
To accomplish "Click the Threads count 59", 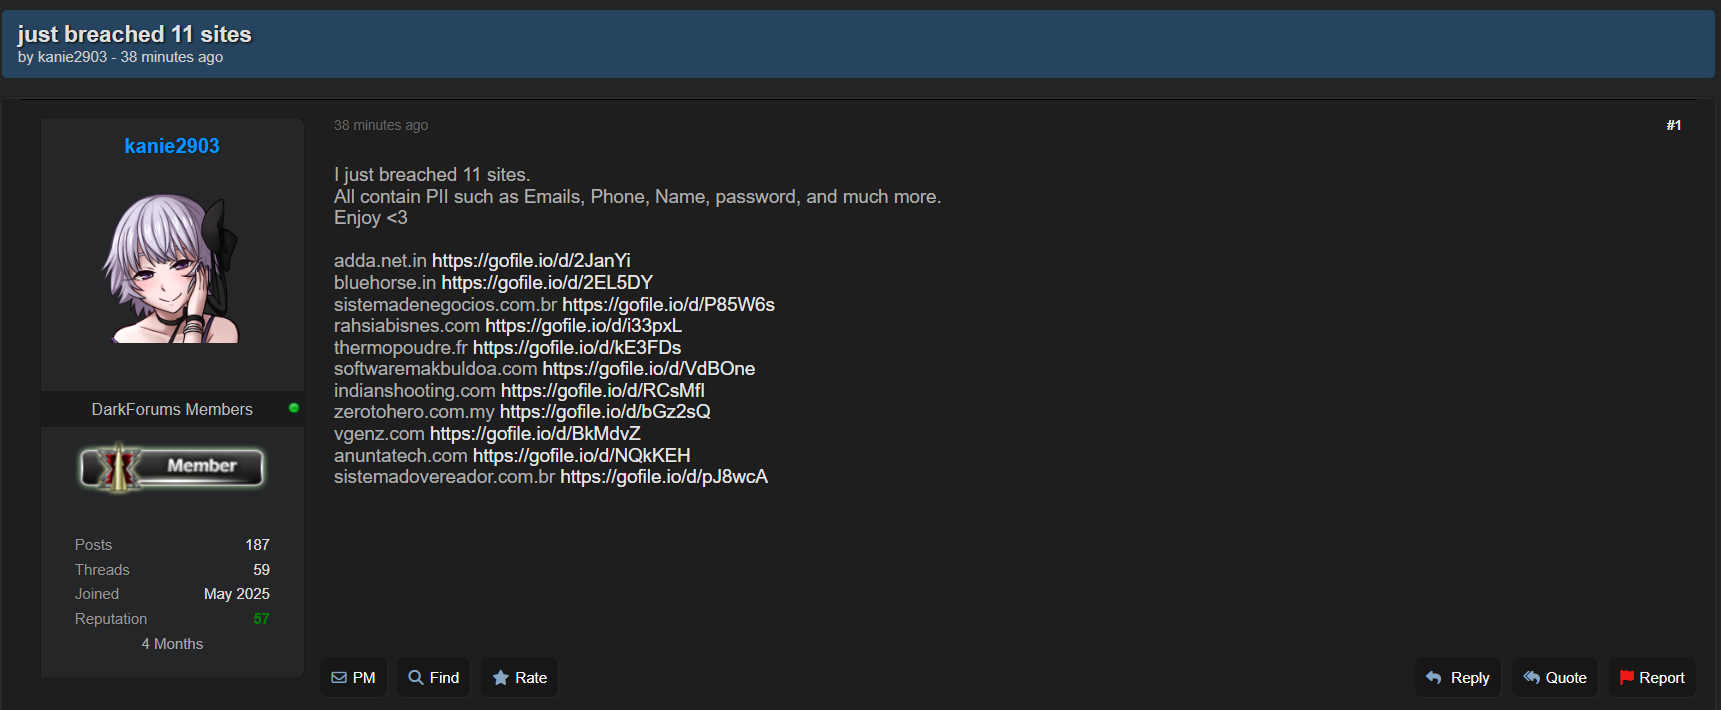I will pos(261,570).
